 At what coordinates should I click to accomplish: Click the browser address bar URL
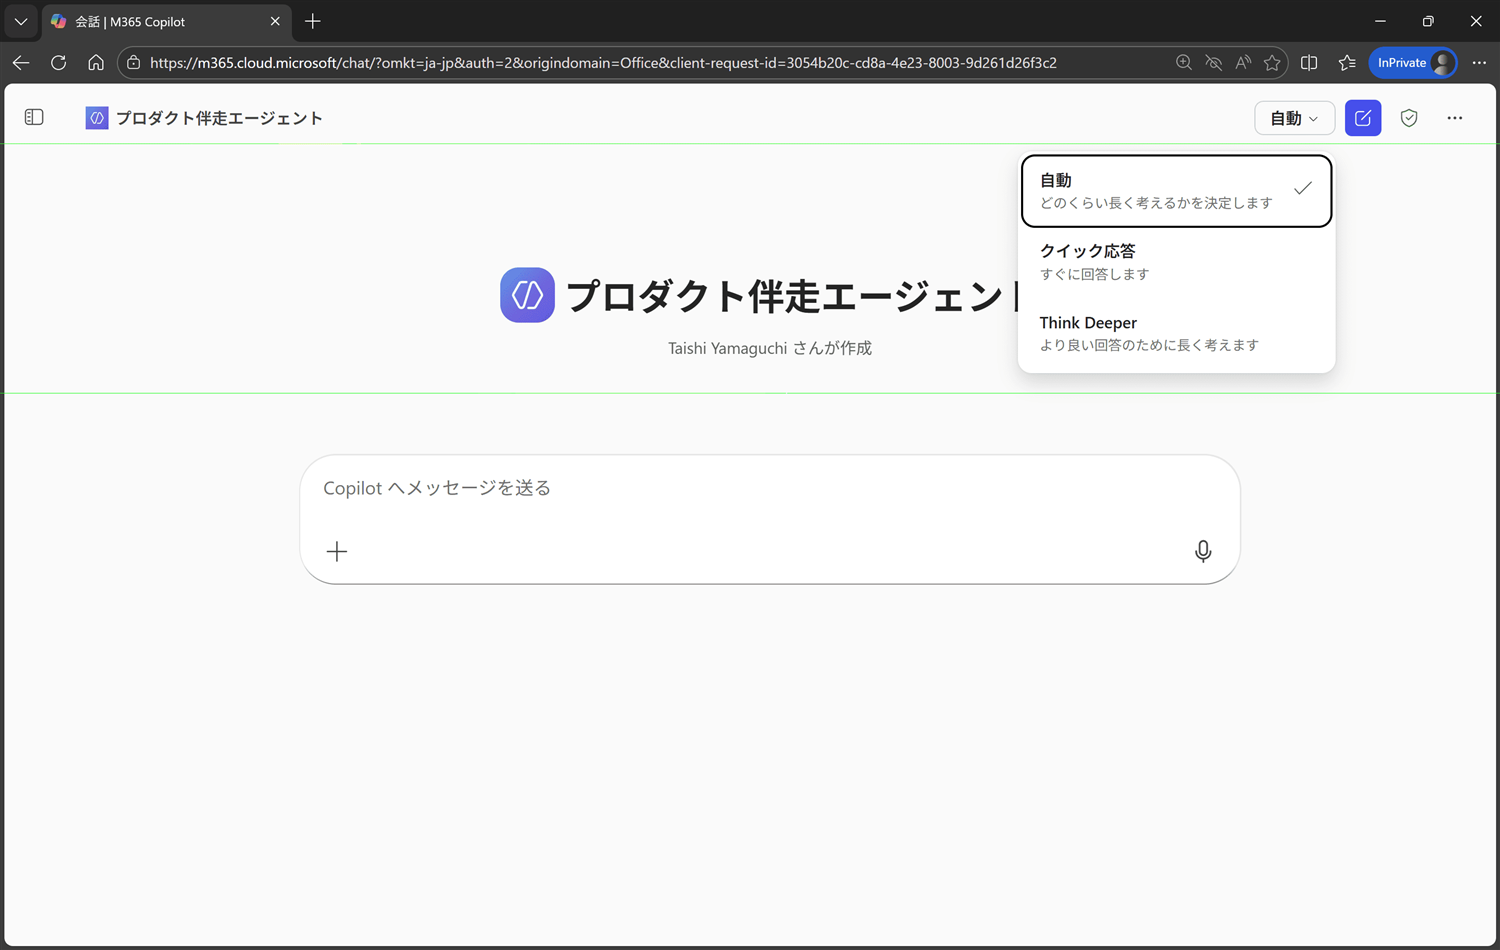pyautogui.click(x=603, y=62)
